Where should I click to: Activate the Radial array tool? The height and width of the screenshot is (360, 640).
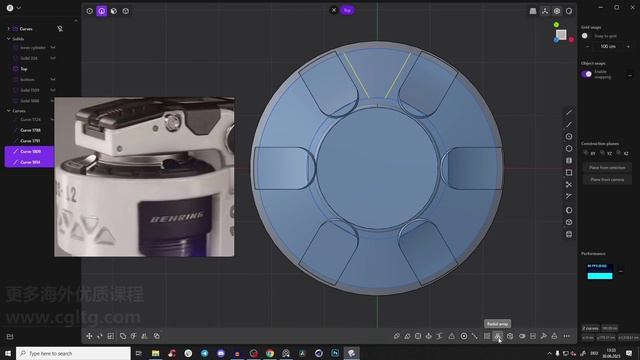pos(498,336)
